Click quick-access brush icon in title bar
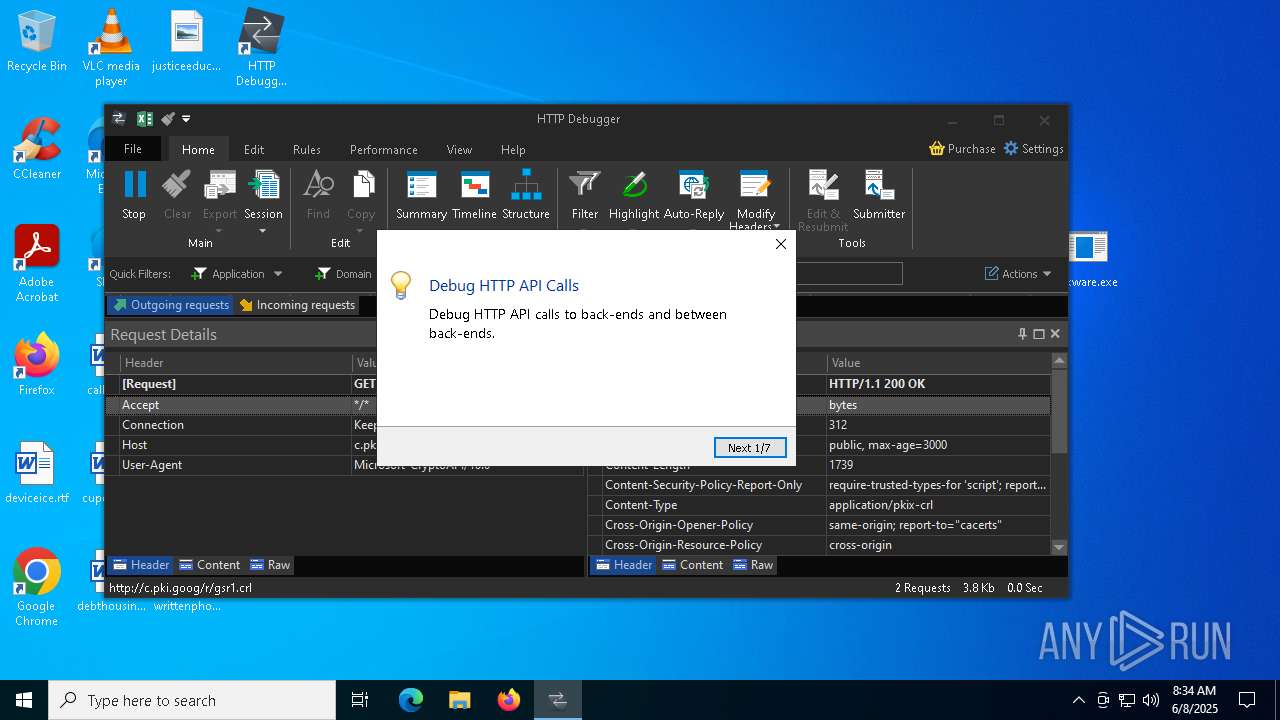1280x720 pixels. [x=167, y=119]
